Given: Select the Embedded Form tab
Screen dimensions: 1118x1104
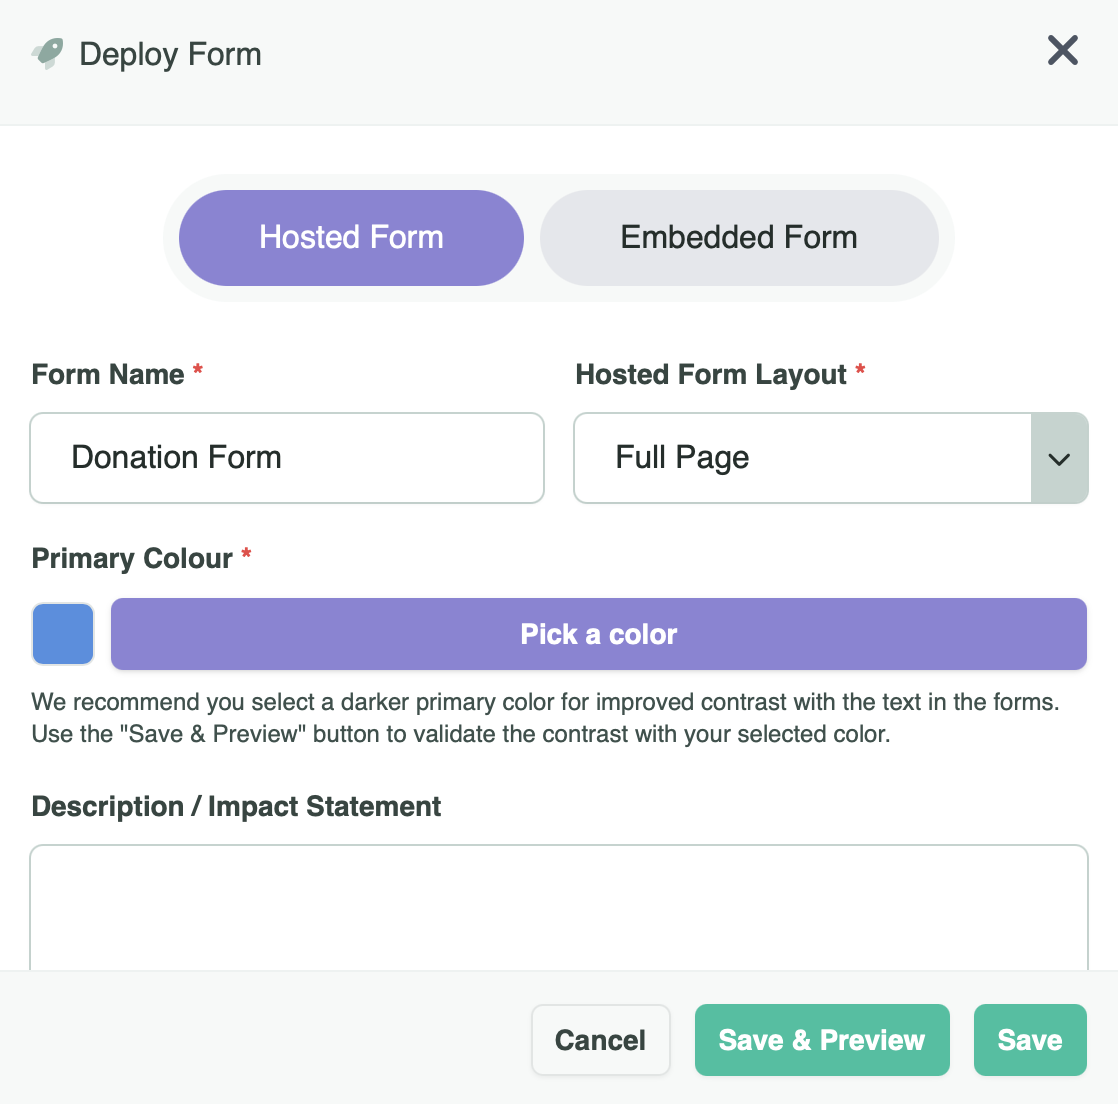Looking at the screenshot, I should point(739,238).
